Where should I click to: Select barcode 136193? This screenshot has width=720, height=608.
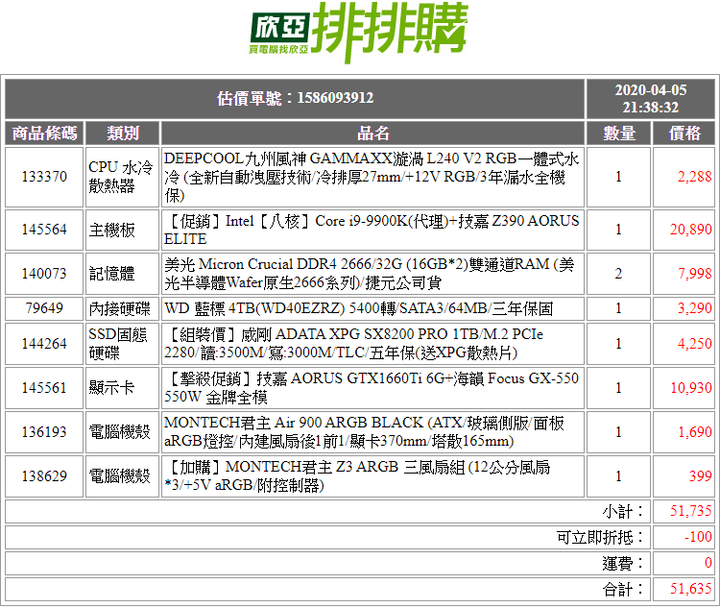45,432
